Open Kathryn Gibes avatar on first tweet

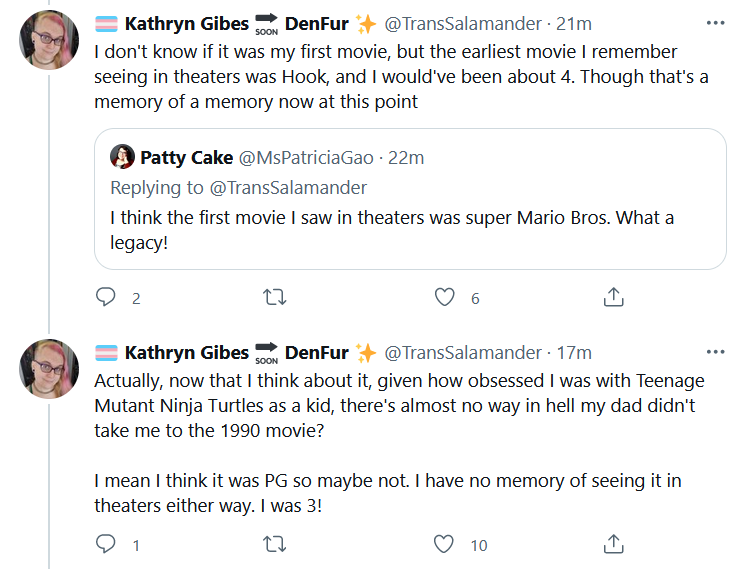point(49,40)
